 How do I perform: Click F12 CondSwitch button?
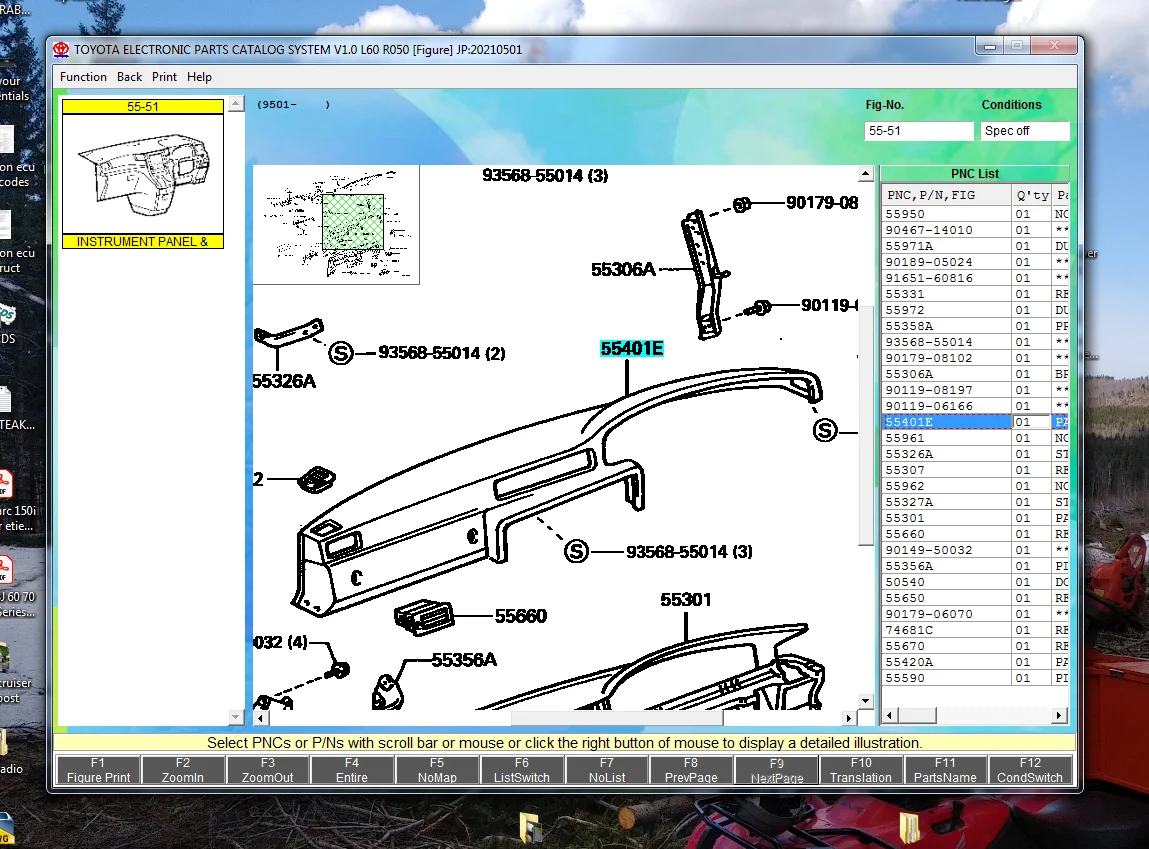coord(1030,770)
